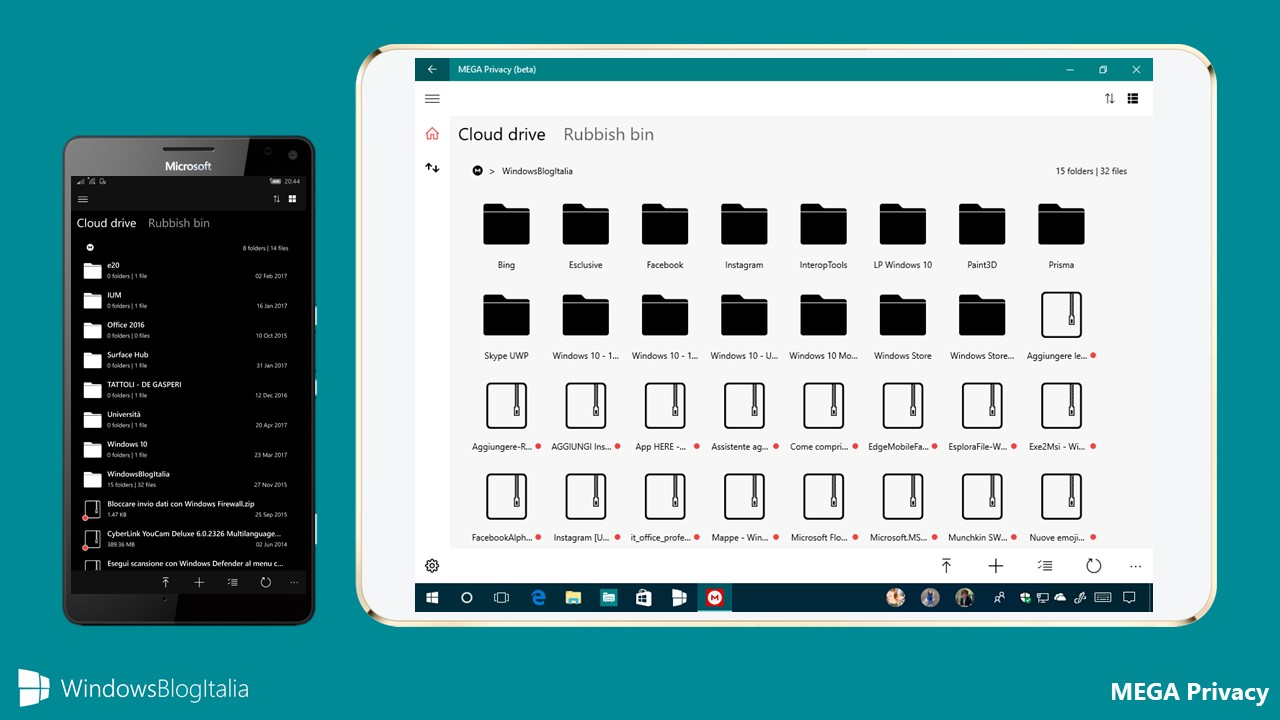Image resolution: width=1280 pixels, height=720 pixels.
Task: Open File Explorer from taskbar
Action: [573, 598]
